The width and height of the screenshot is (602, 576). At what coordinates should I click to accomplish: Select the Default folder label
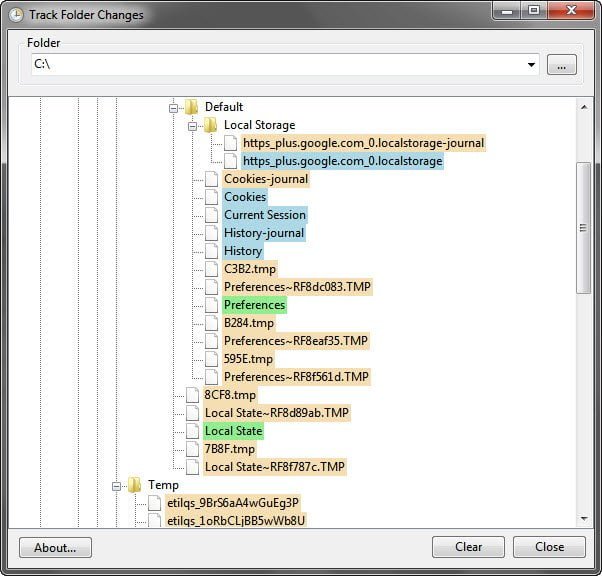coord(224,107)
